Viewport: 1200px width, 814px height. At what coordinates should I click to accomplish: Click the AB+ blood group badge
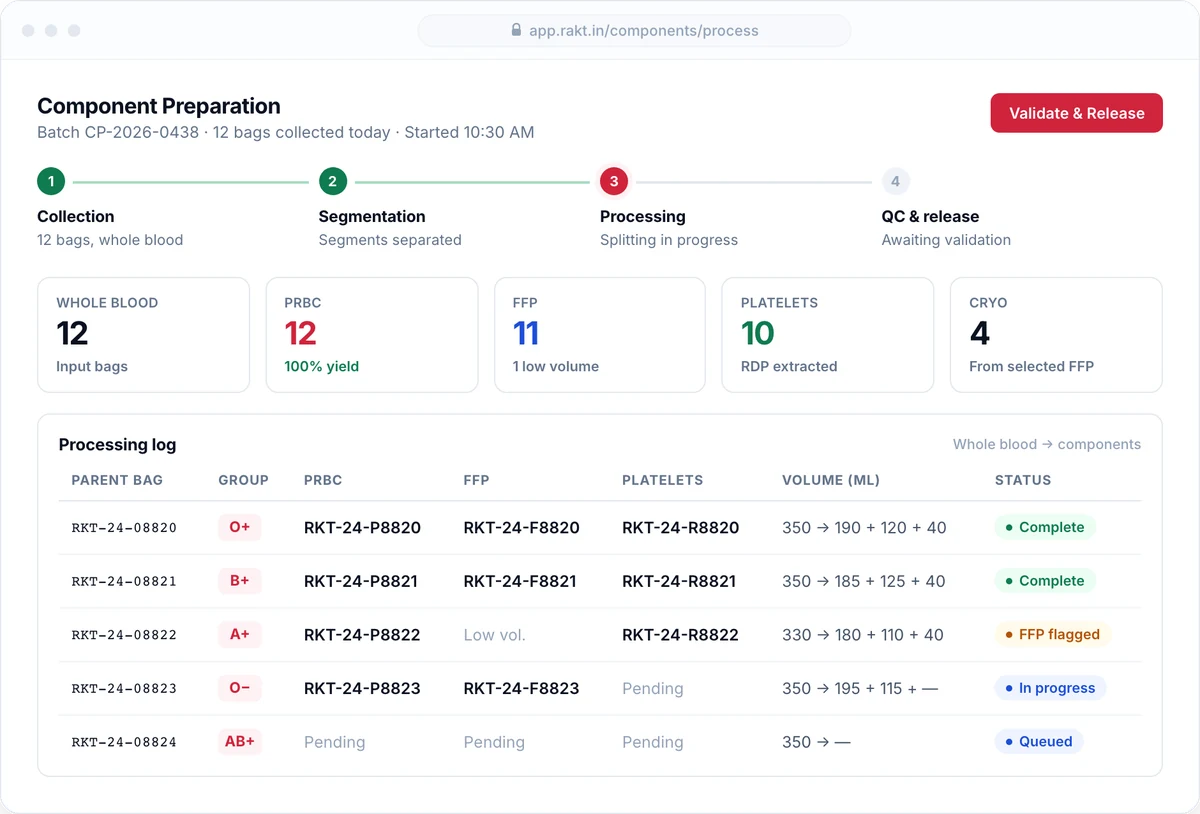point(240,741)
